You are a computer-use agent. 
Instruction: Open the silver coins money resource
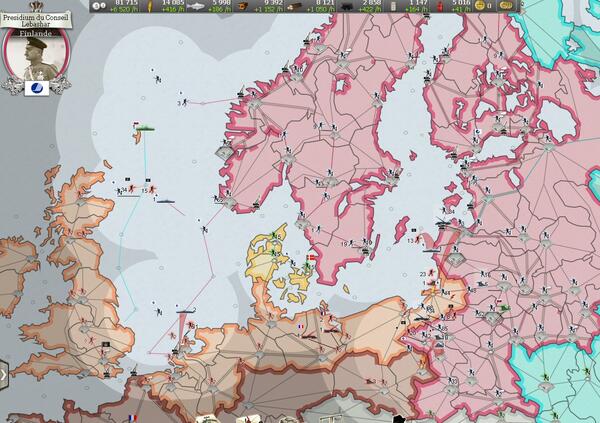tap(99, 5)
